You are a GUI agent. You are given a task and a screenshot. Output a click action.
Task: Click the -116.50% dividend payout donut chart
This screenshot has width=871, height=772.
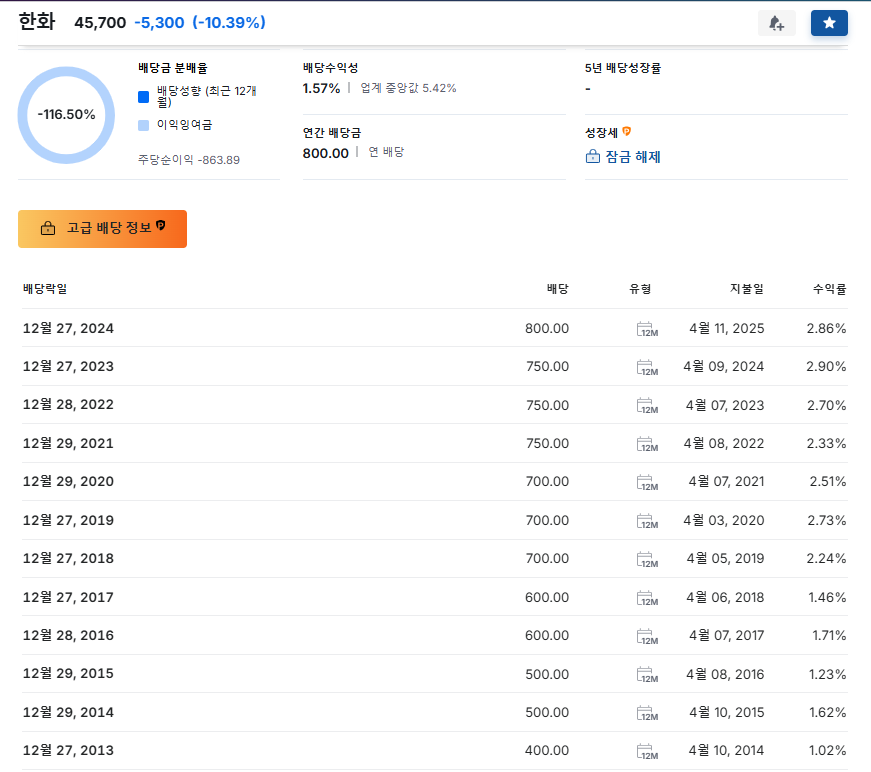[66, 114]
